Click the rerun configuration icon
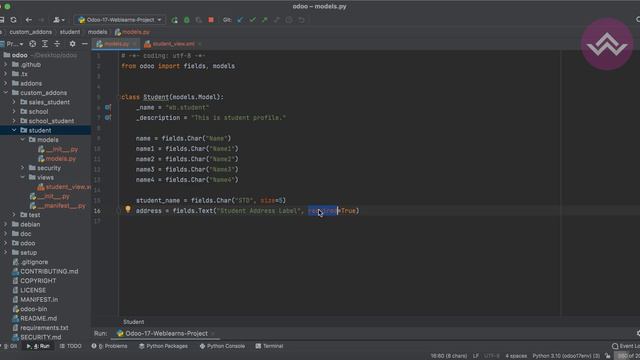The width and height of the screenshot is (640, 360). [x=175, y=20]
